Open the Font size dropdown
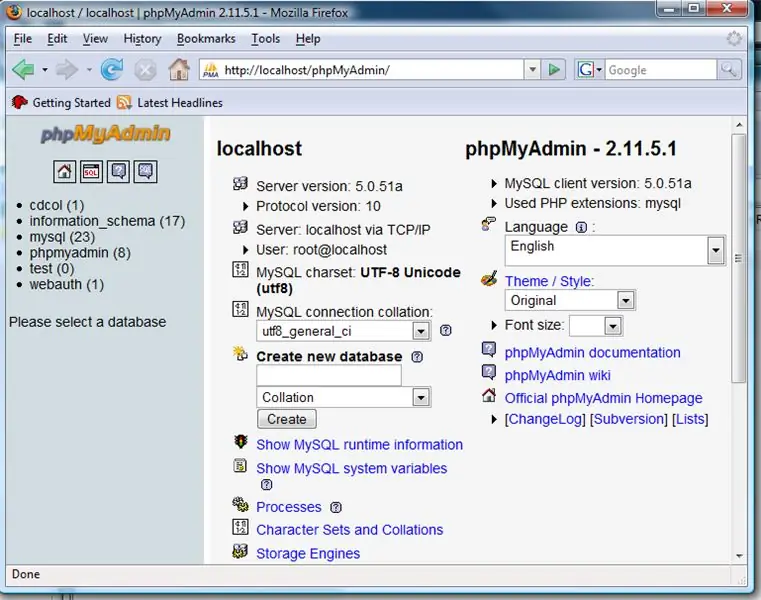 point(596,326)
